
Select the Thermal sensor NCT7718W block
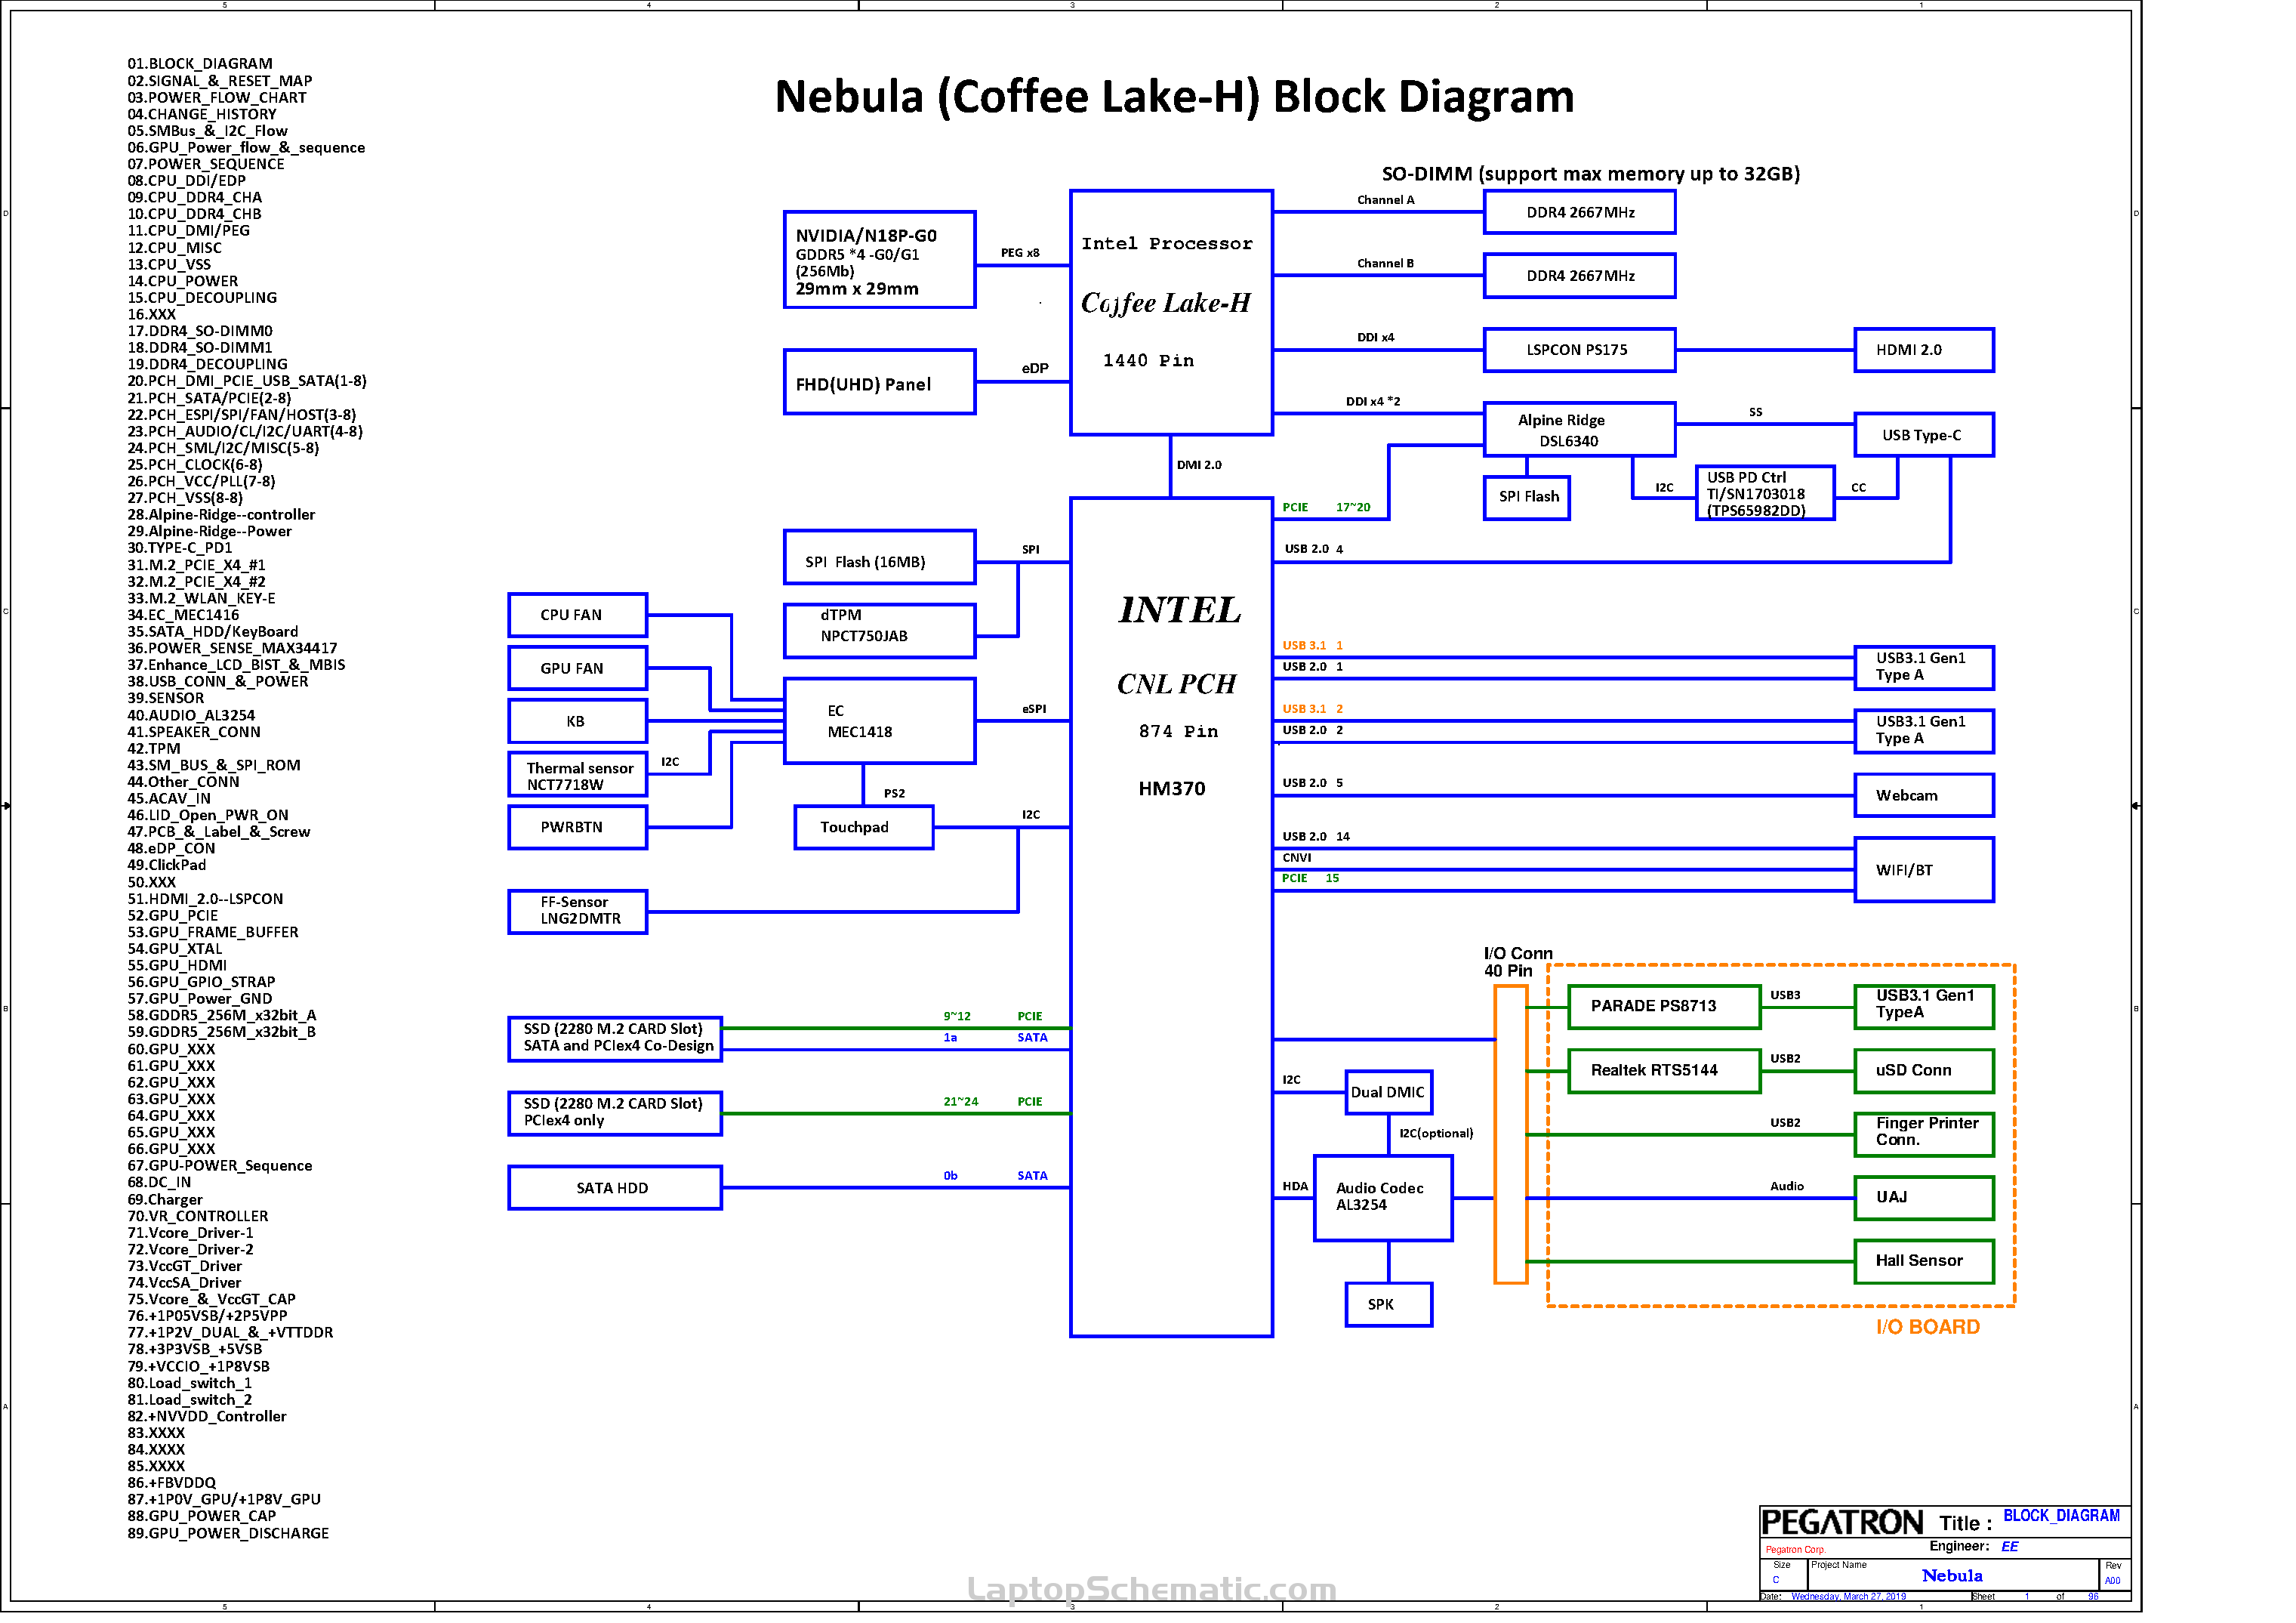pyautogui.click(x=578, y=776)
